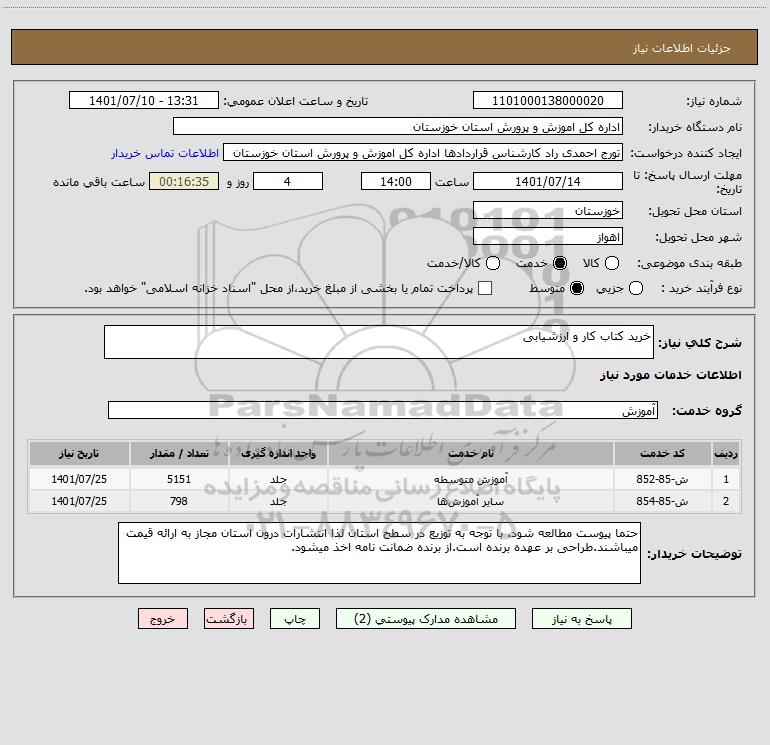Click the سایر آموزش‌ها service name cell

[470, 501]
